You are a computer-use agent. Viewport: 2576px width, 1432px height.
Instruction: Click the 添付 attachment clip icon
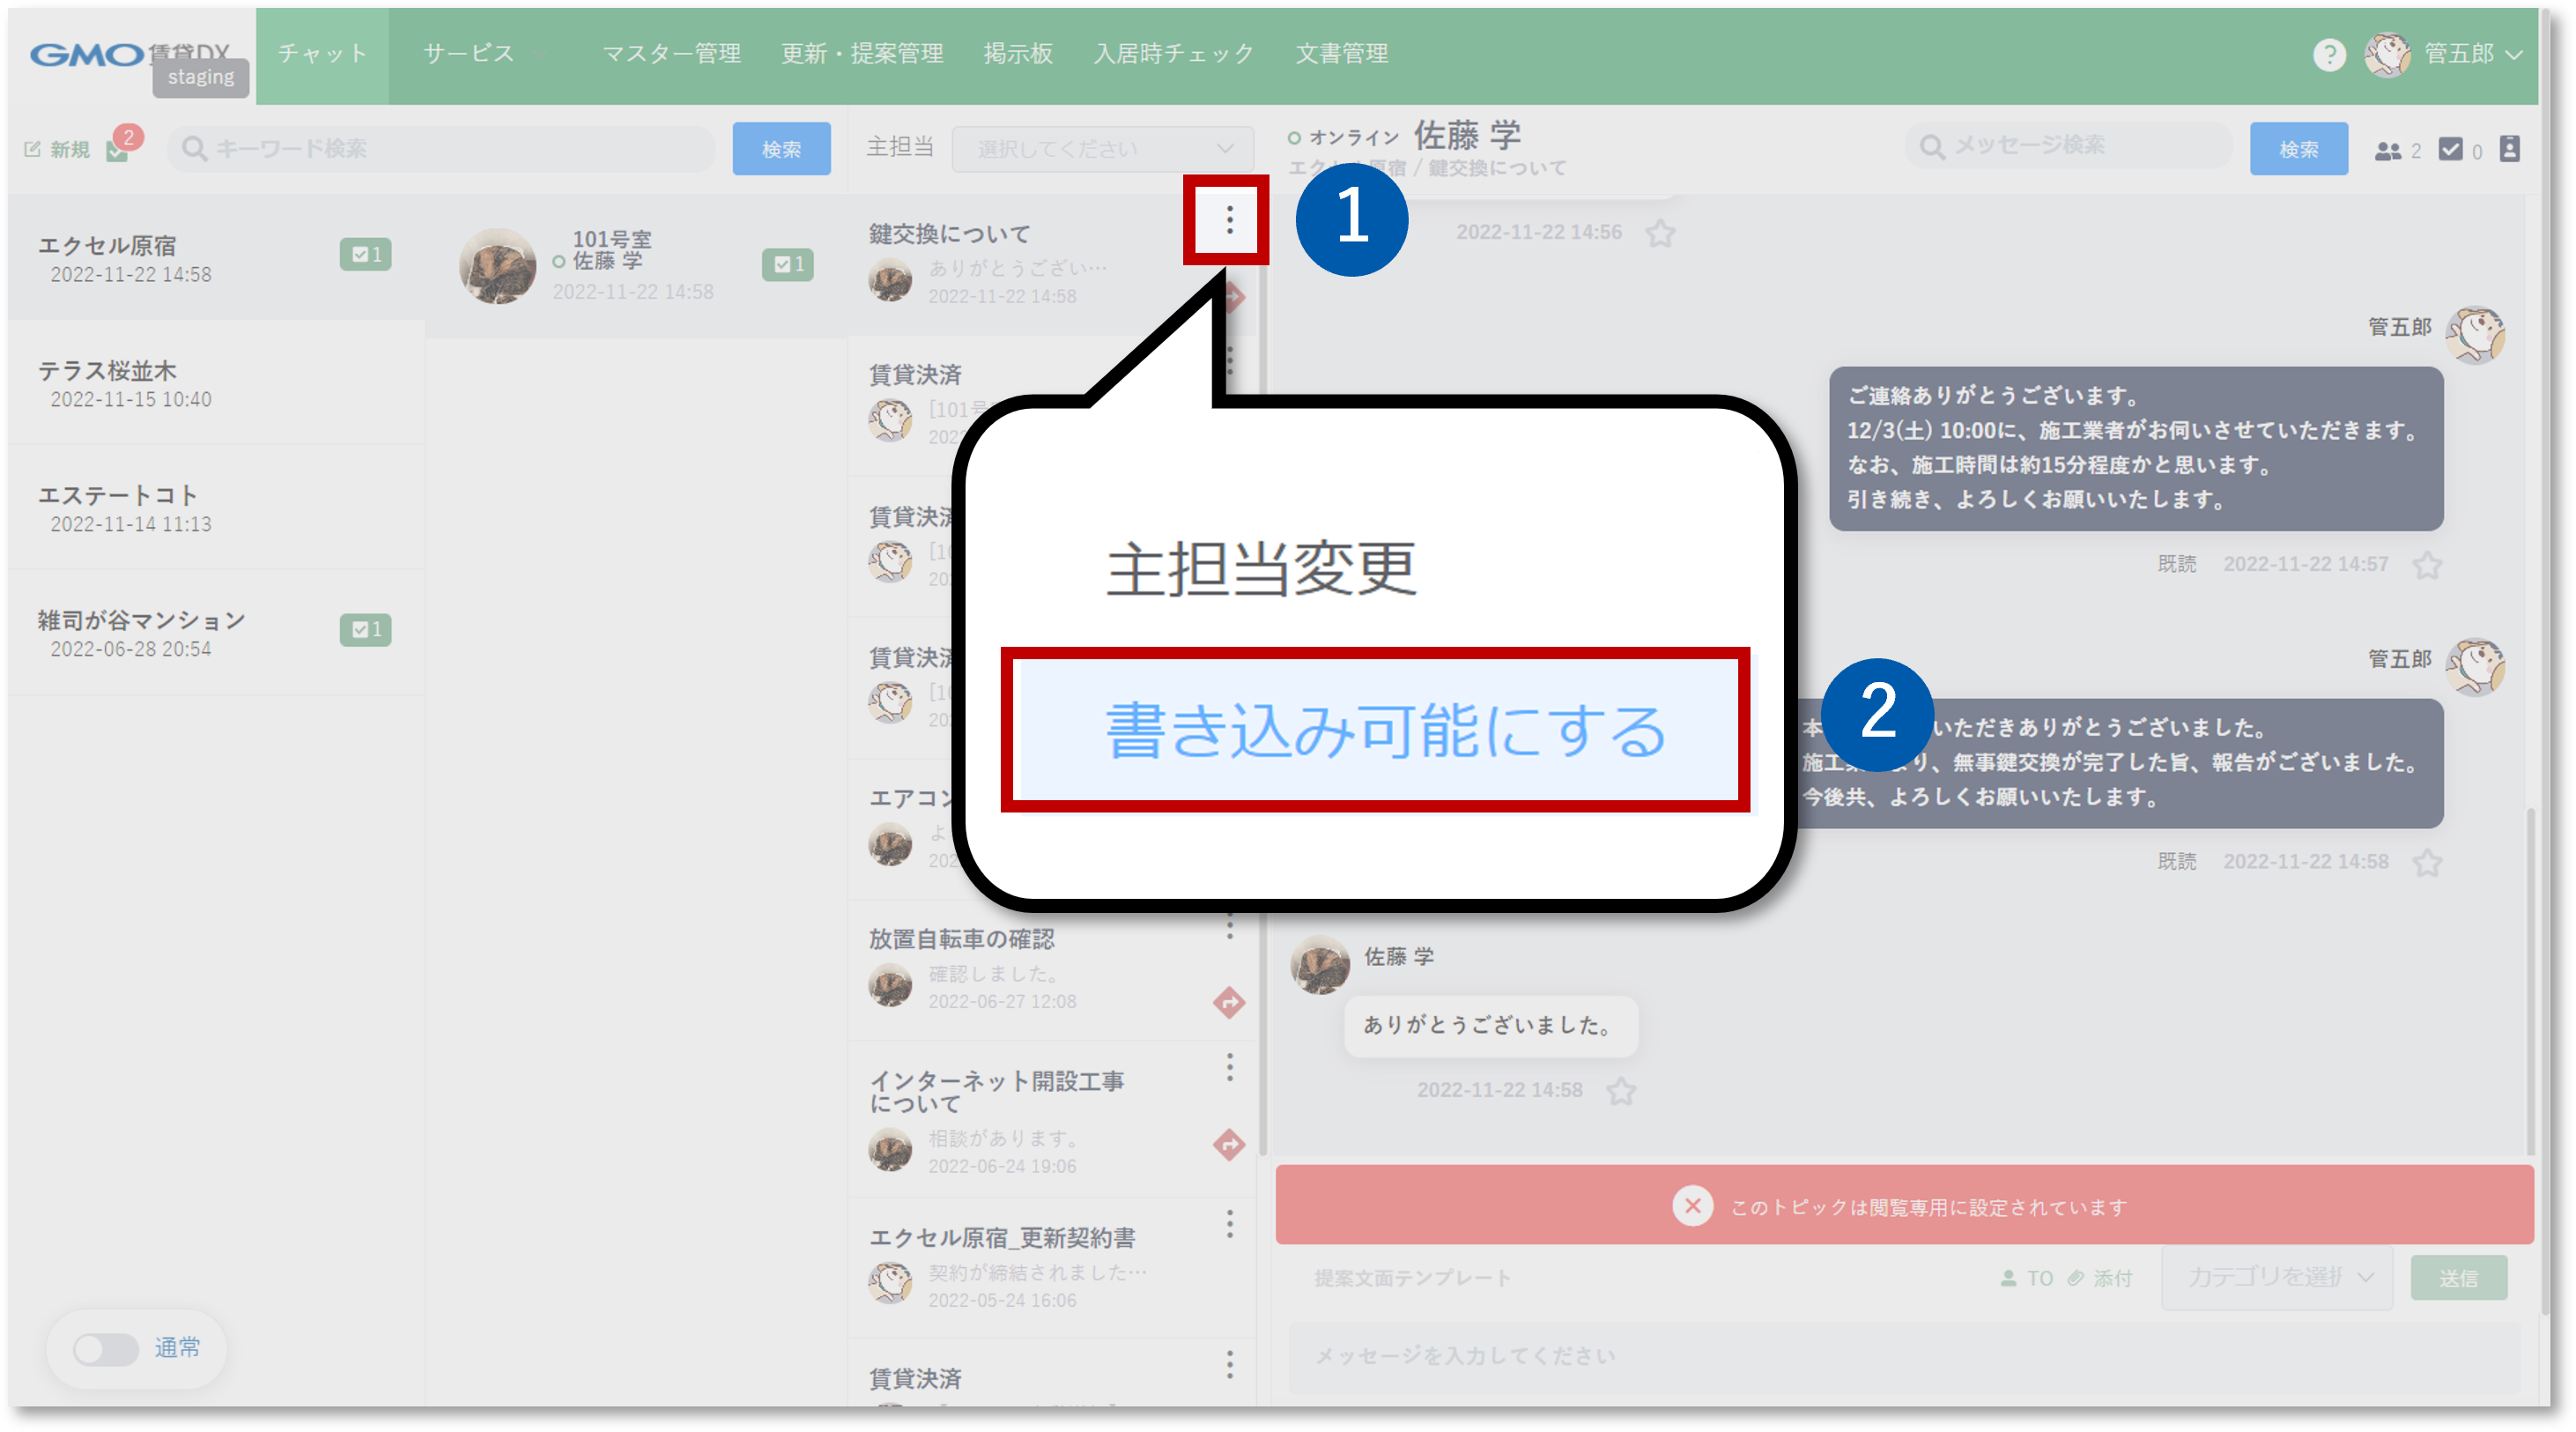tap(2076, 1277)
